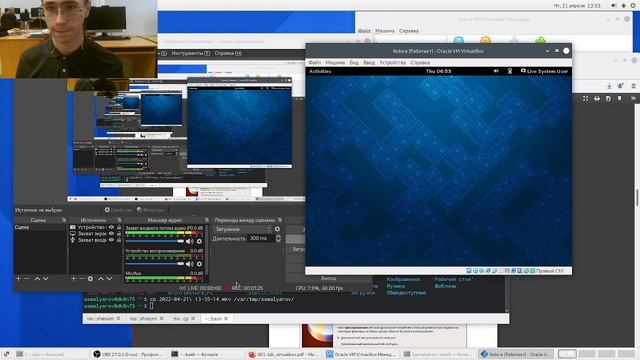Open Машина menu in the Fedora VirtualBox window
The height and width of the screenshot is (360, 640).
tap(335, 62)
